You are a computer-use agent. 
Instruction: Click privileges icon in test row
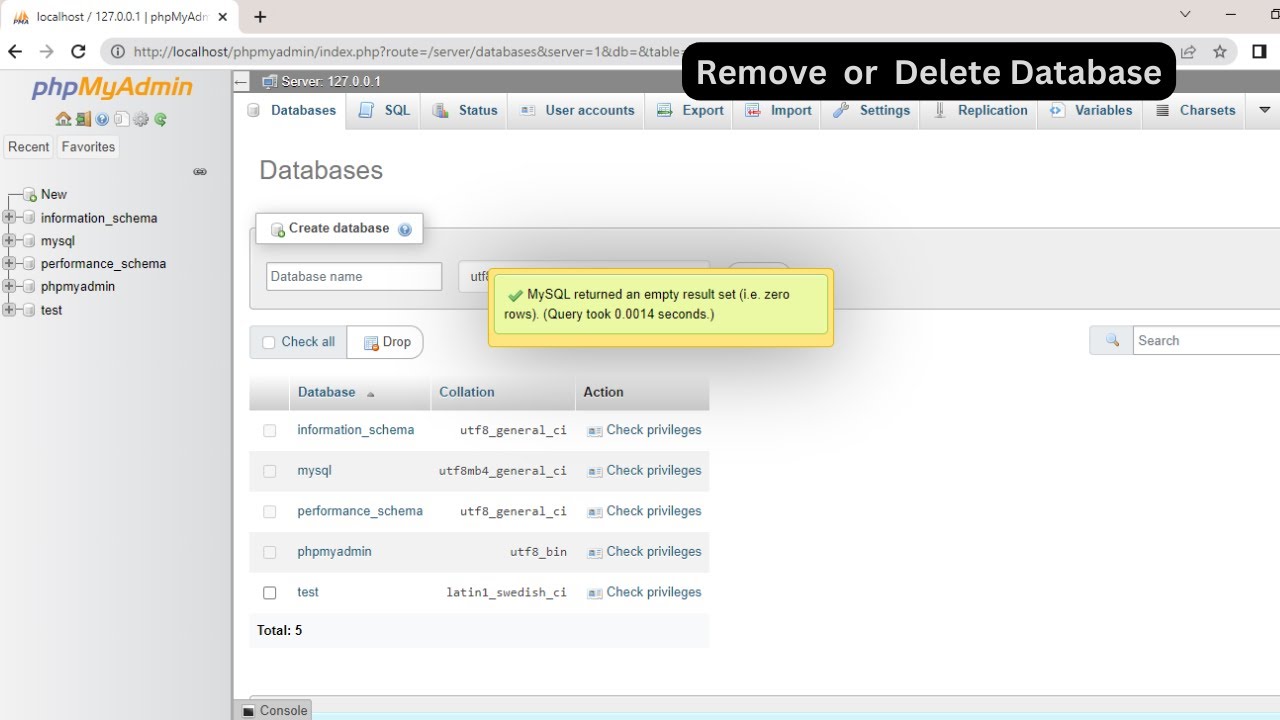pyautogui.click(x=595, y=593)
